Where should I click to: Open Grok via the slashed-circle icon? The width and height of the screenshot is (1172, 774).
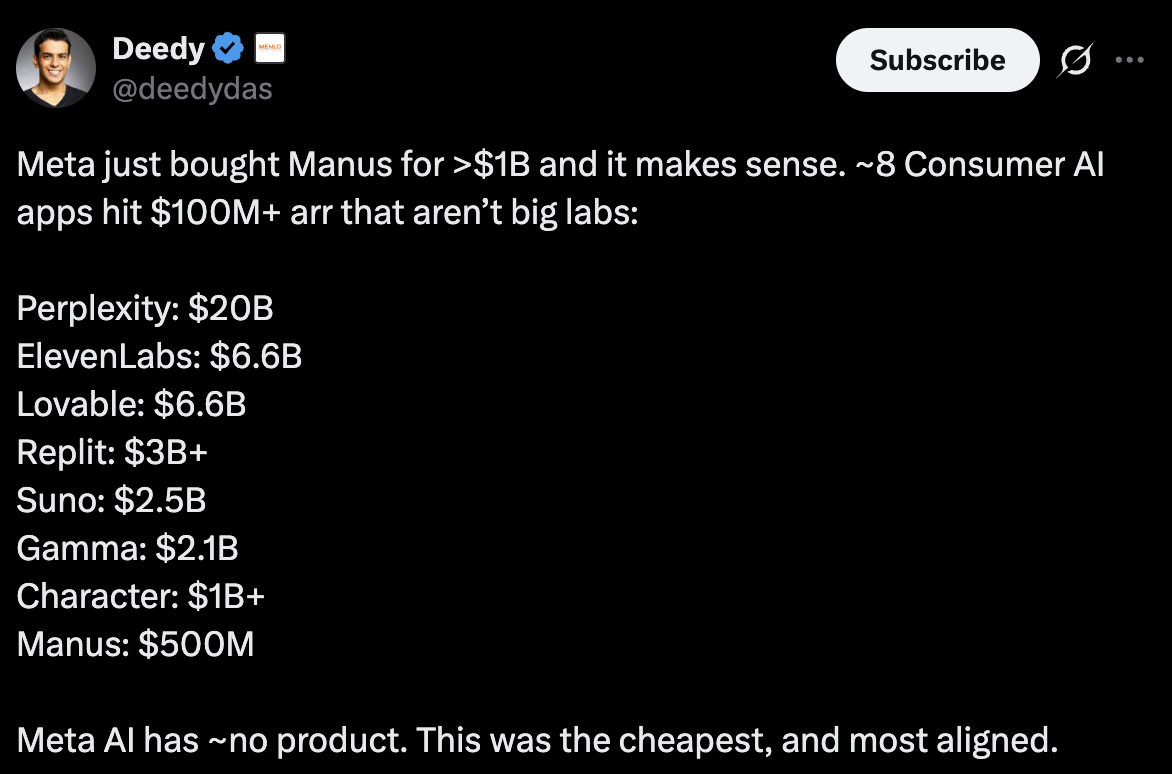click(x=1076, y=61)
